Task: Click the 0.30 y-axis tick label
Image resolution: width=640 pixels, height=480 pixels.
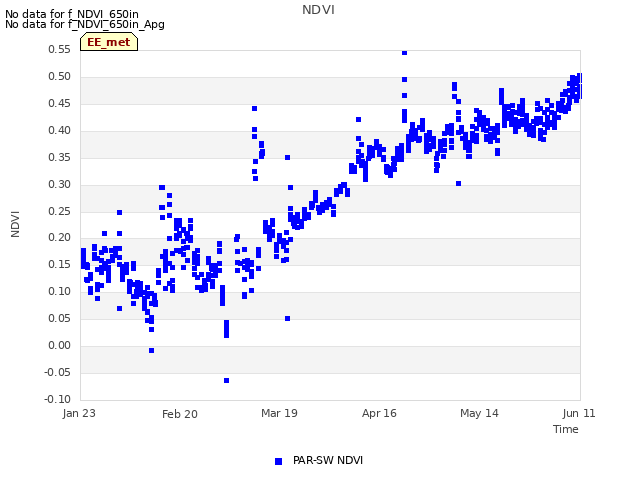Action: click(x=60, y=184)
